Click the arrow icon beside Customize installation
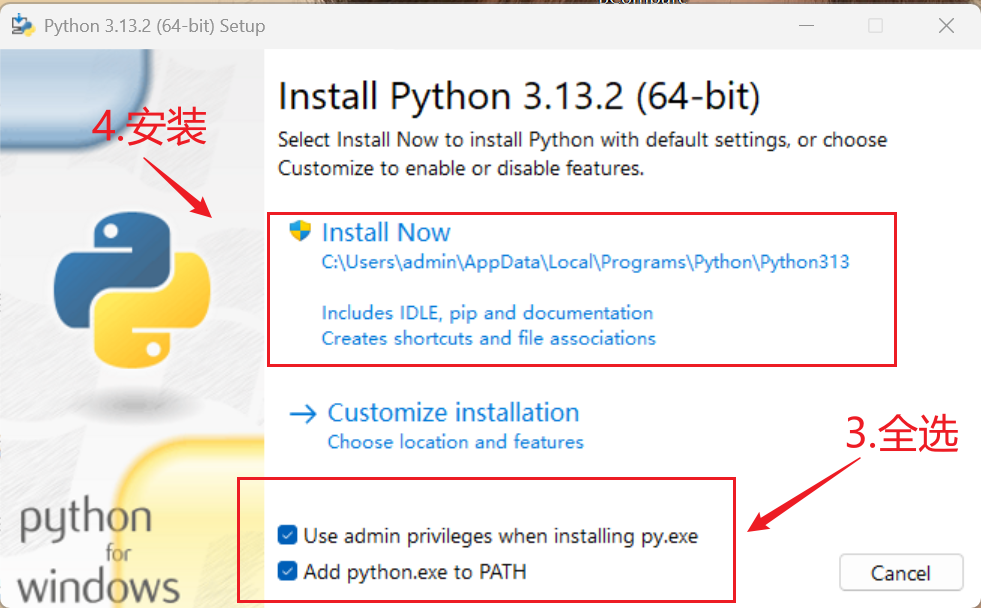Image resolution: width=981 pixels, height=608 pixels. pos(303,413)
